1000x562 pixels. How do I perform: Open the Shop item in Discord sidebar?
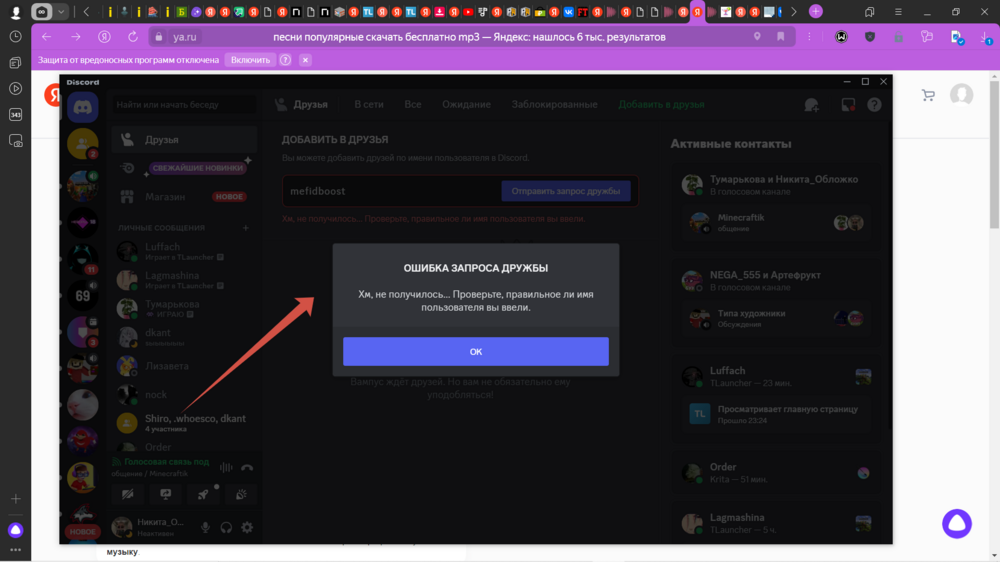pos(185,196)
